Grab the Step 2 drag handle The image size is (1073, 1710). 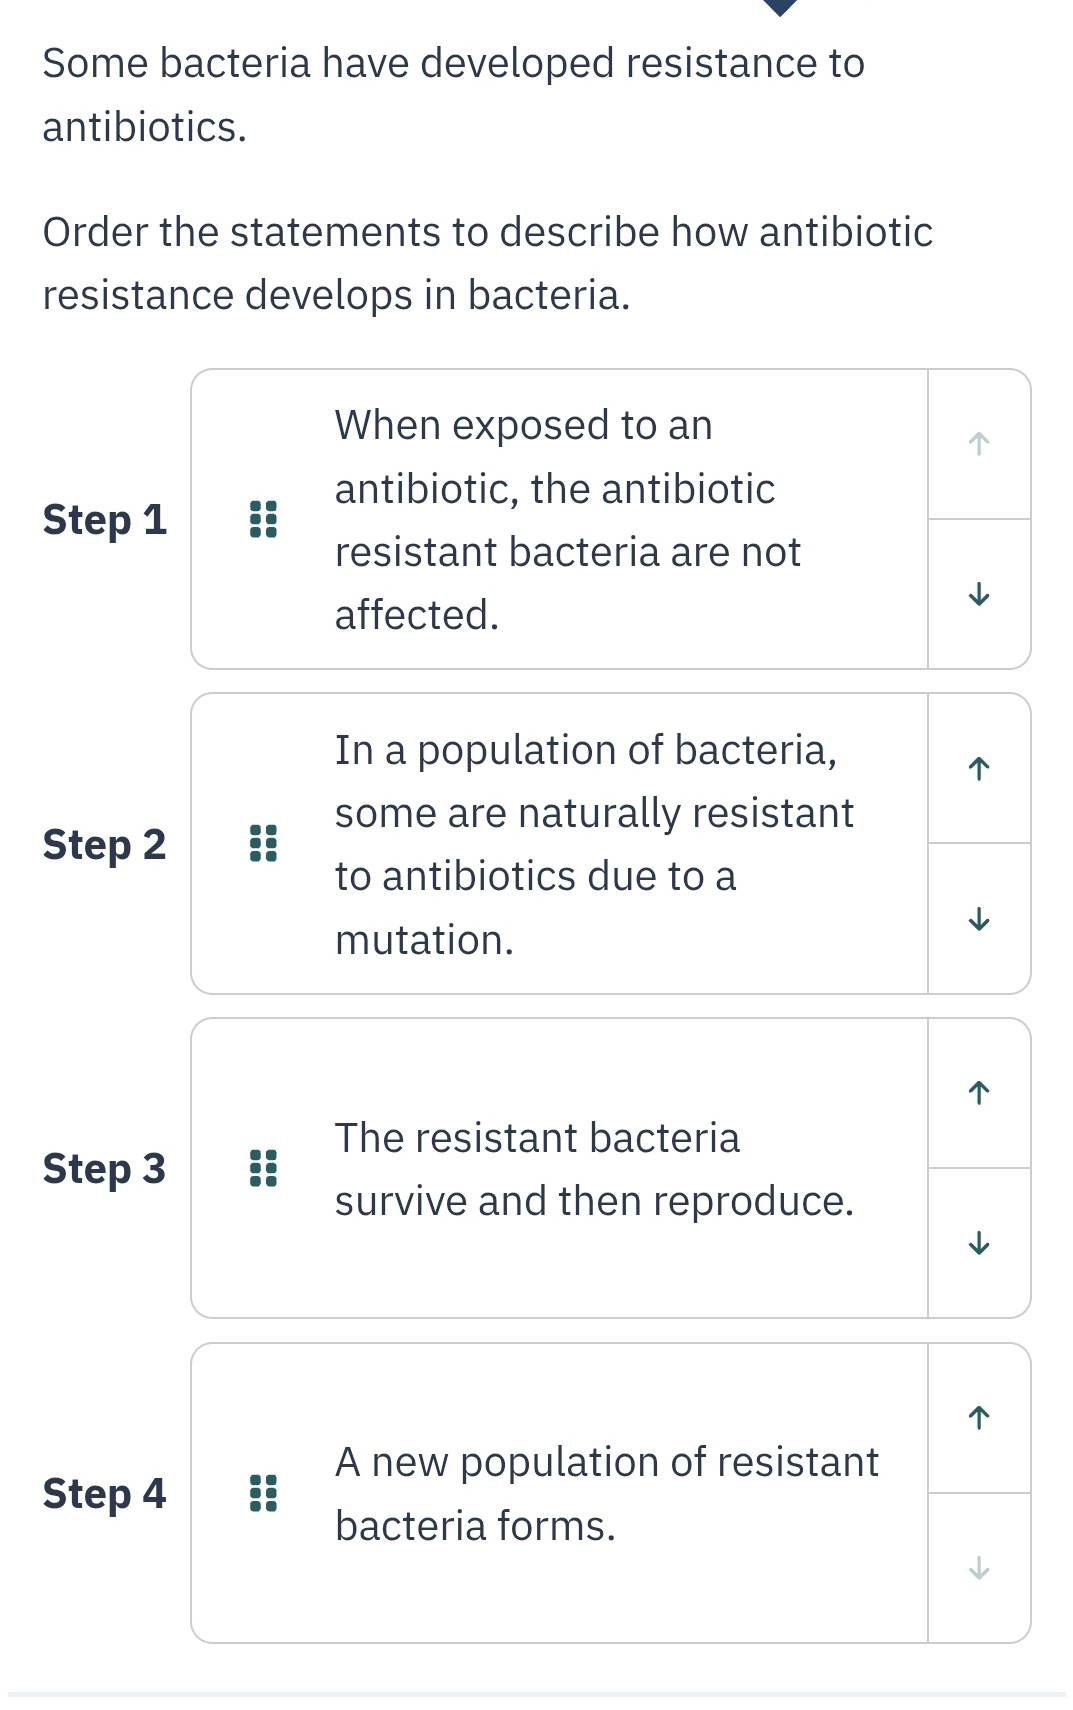263,844
